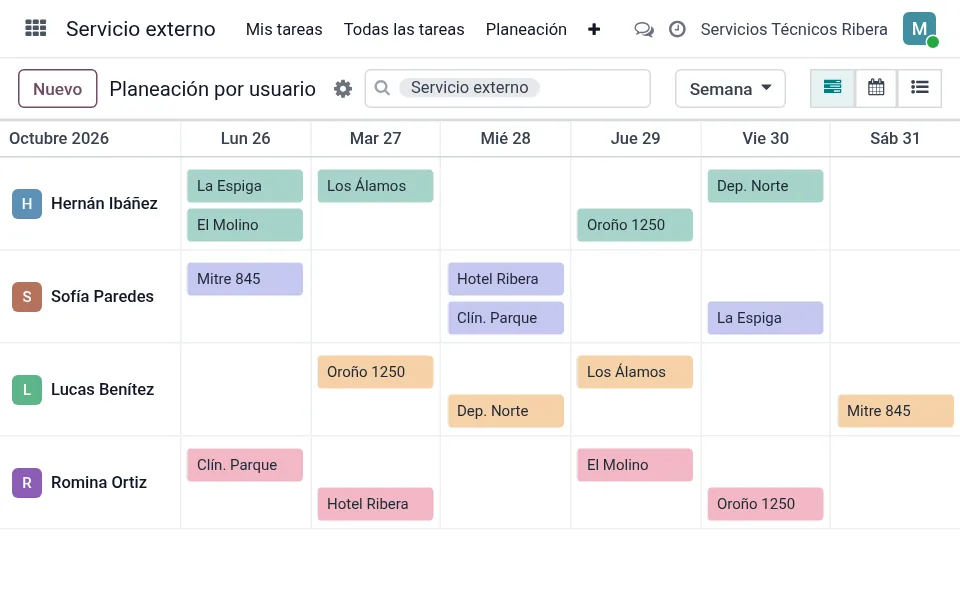This screenshot has height=600, width=960.
Task: Open Hernán's Oroño 1250 task on Thursday
Action: [635, 225]
